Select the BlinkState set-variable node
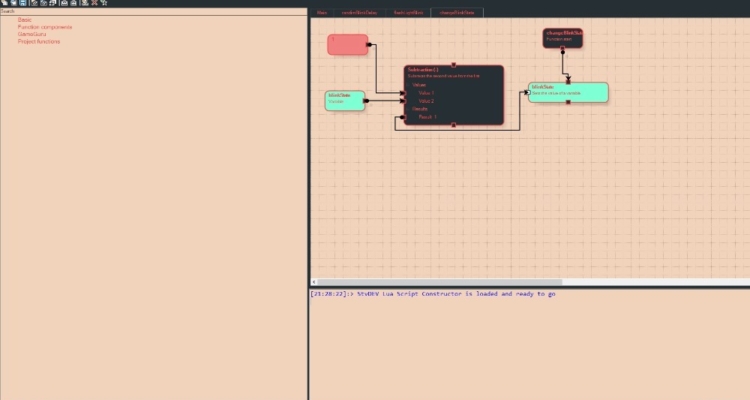Image resolution: width=750 pixels, height=400 pixels. pyautogui.click(x=568, y=92)
